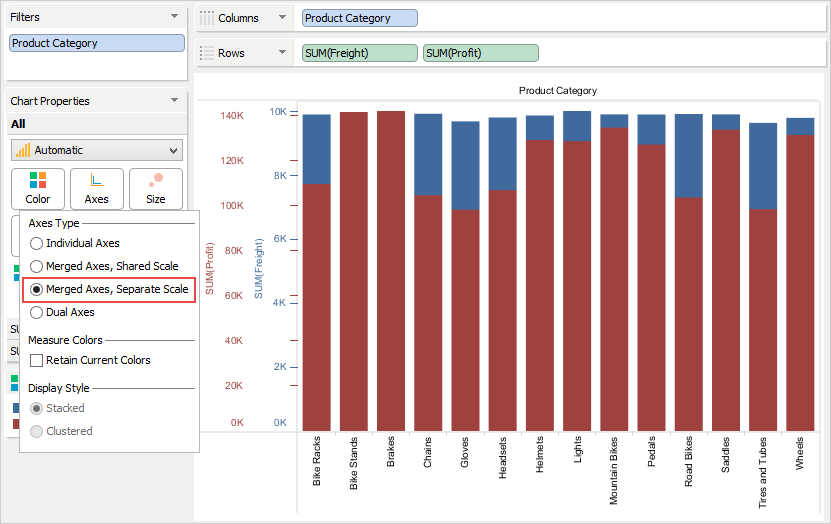Choose the Dual Axes radio button

(x=36, y=313)
